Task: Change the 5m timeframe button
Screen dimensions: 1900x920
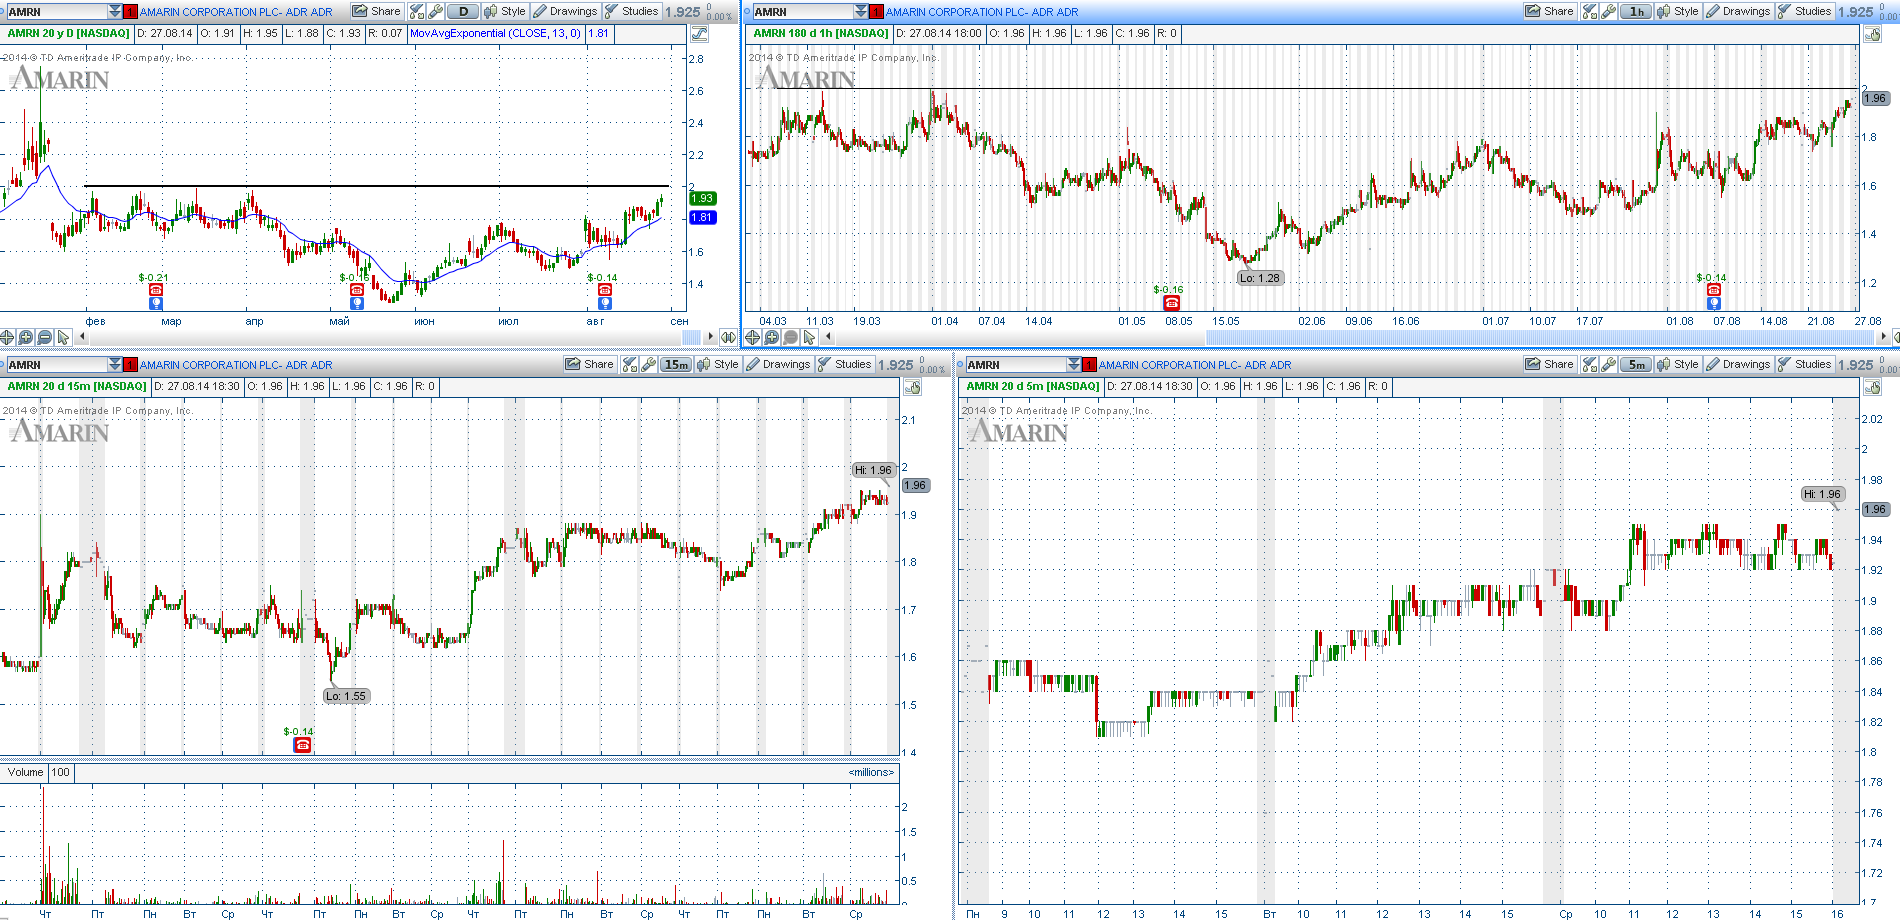Action: pyautogui.click(x=1636, y=364)
